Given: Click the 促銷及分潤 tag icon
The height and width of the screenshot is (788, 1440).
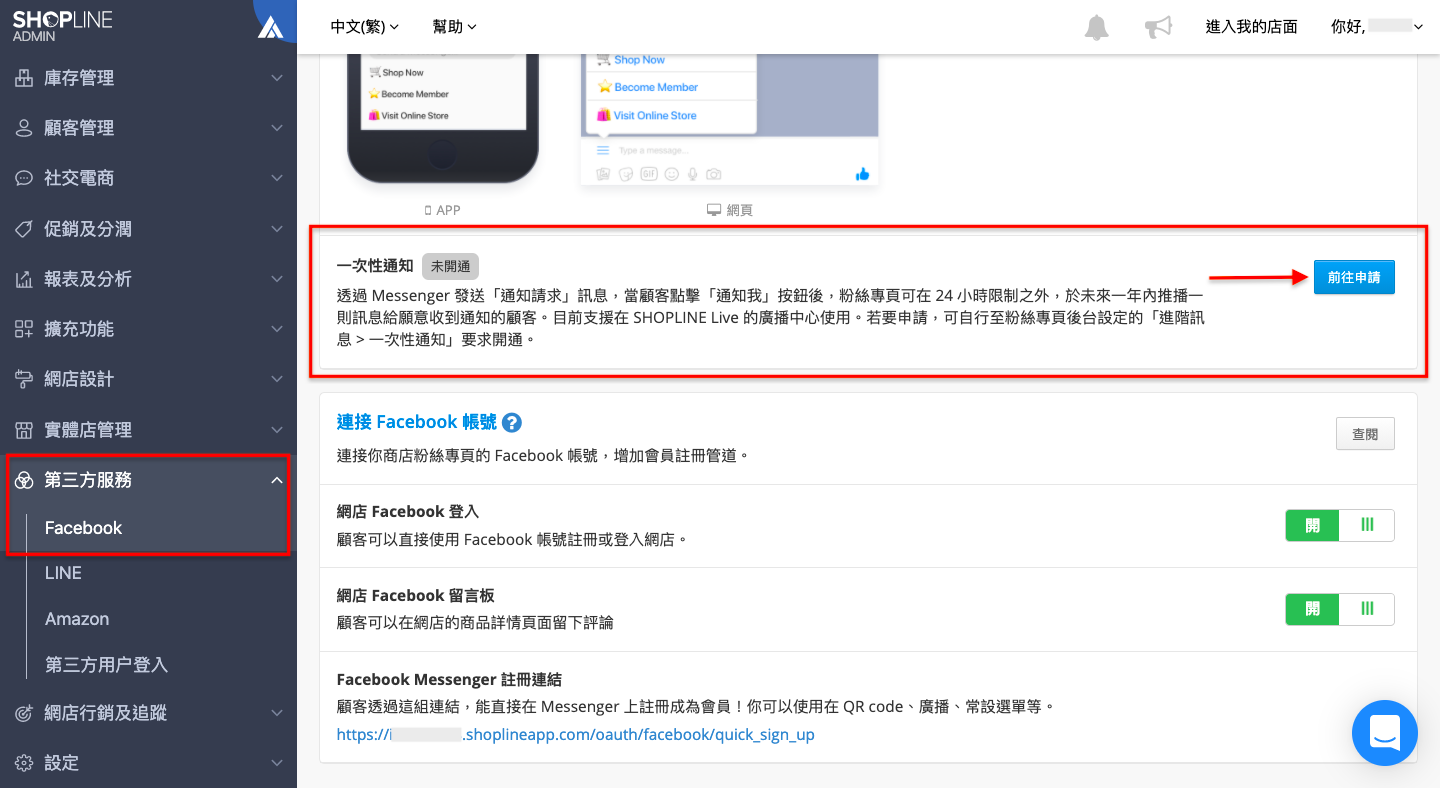Looking at the screenshot, I should (24, 229).
